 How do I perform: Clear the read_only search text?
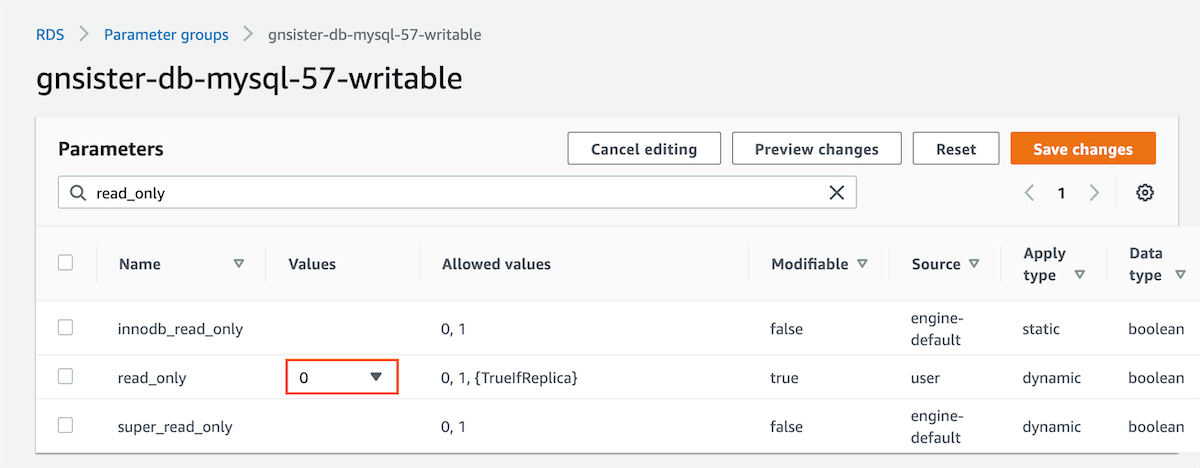coord(837,193)
